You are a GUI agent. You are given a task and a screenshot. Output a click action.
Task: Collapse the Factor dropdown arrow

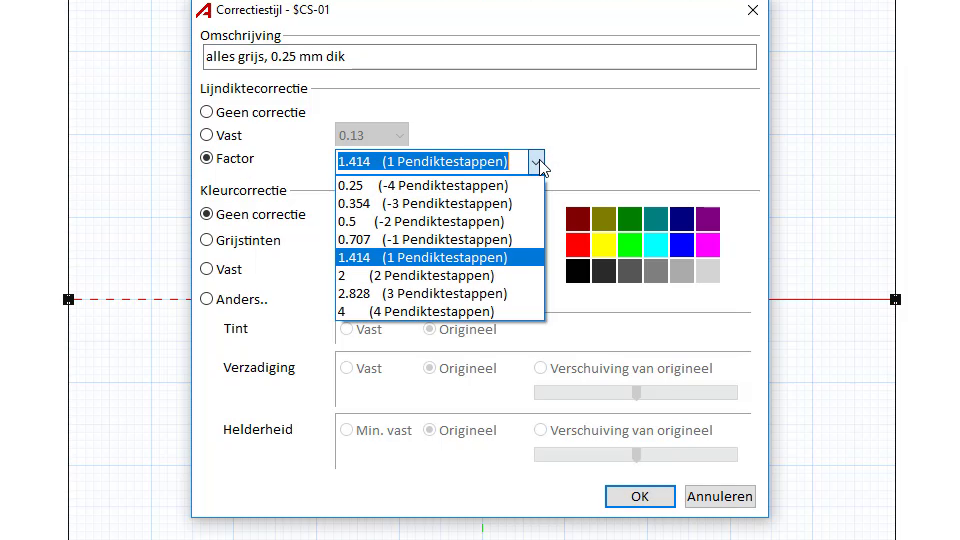pos(537,161)
